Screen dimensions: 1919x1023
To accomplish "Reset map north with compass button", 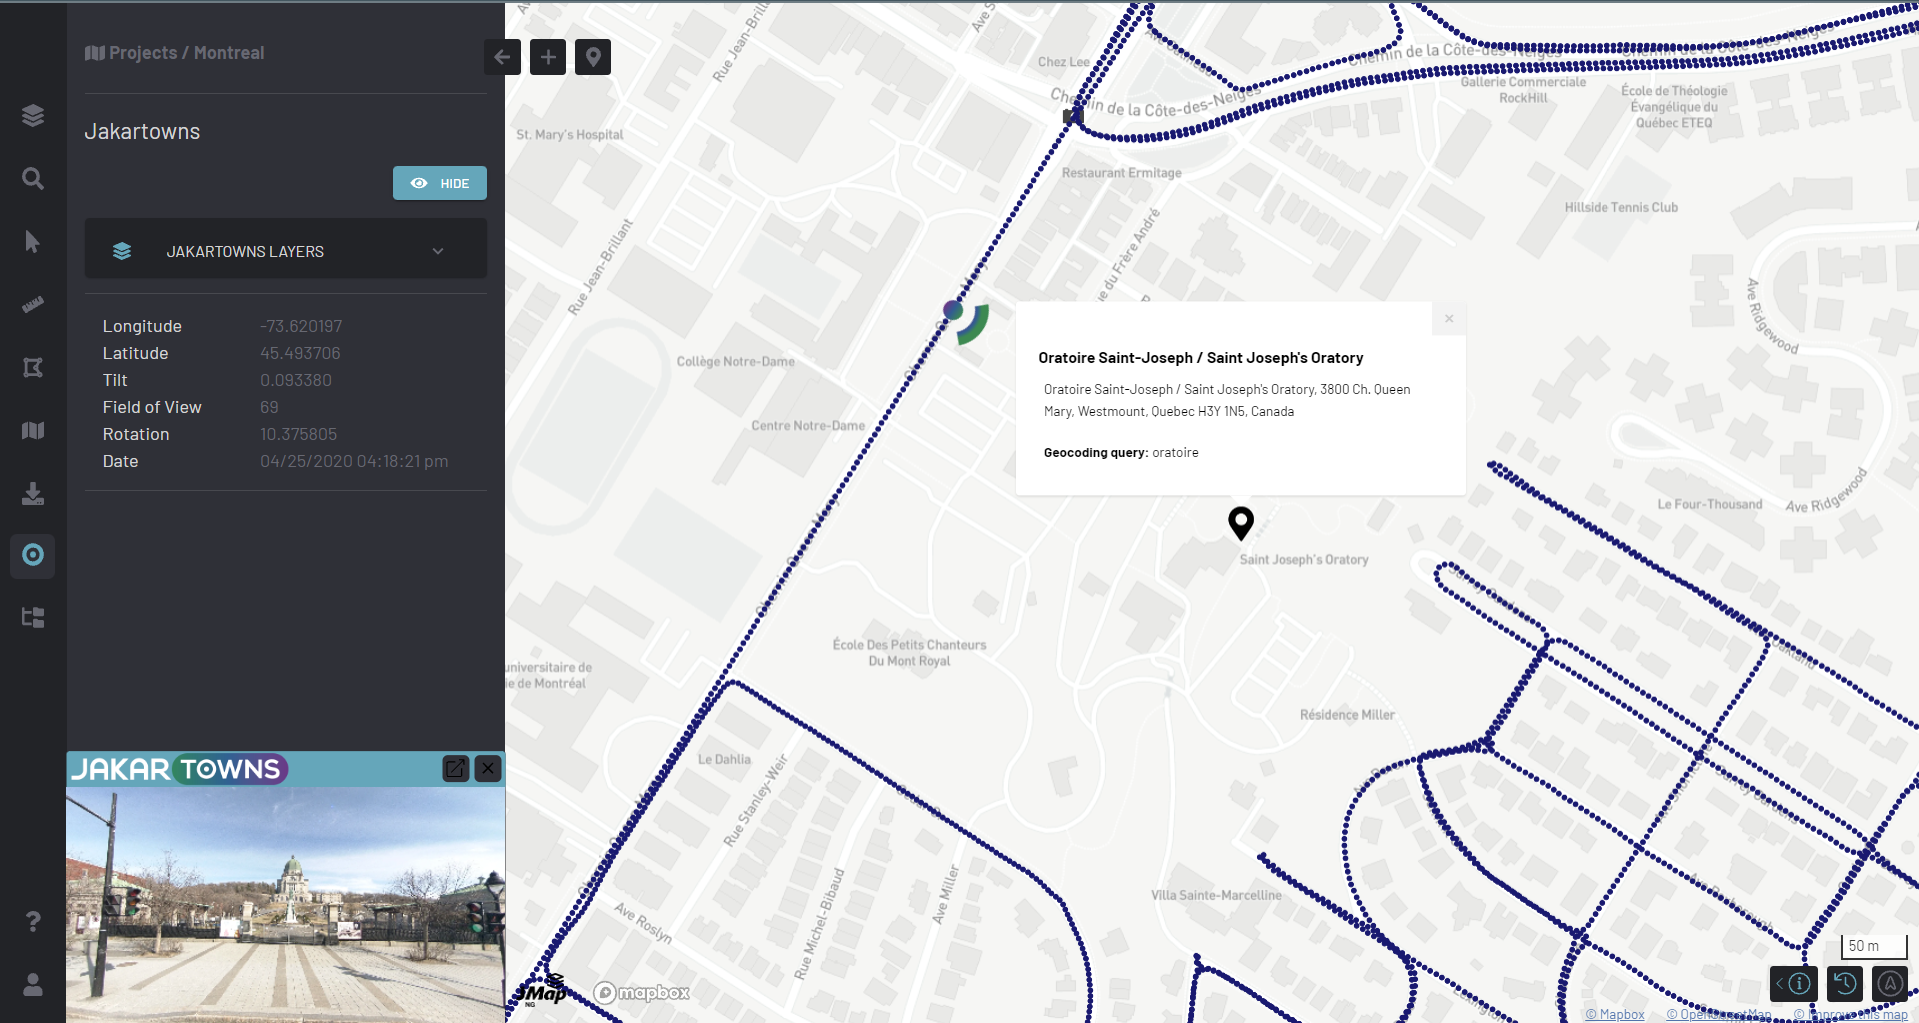I will pos(1890,984).
